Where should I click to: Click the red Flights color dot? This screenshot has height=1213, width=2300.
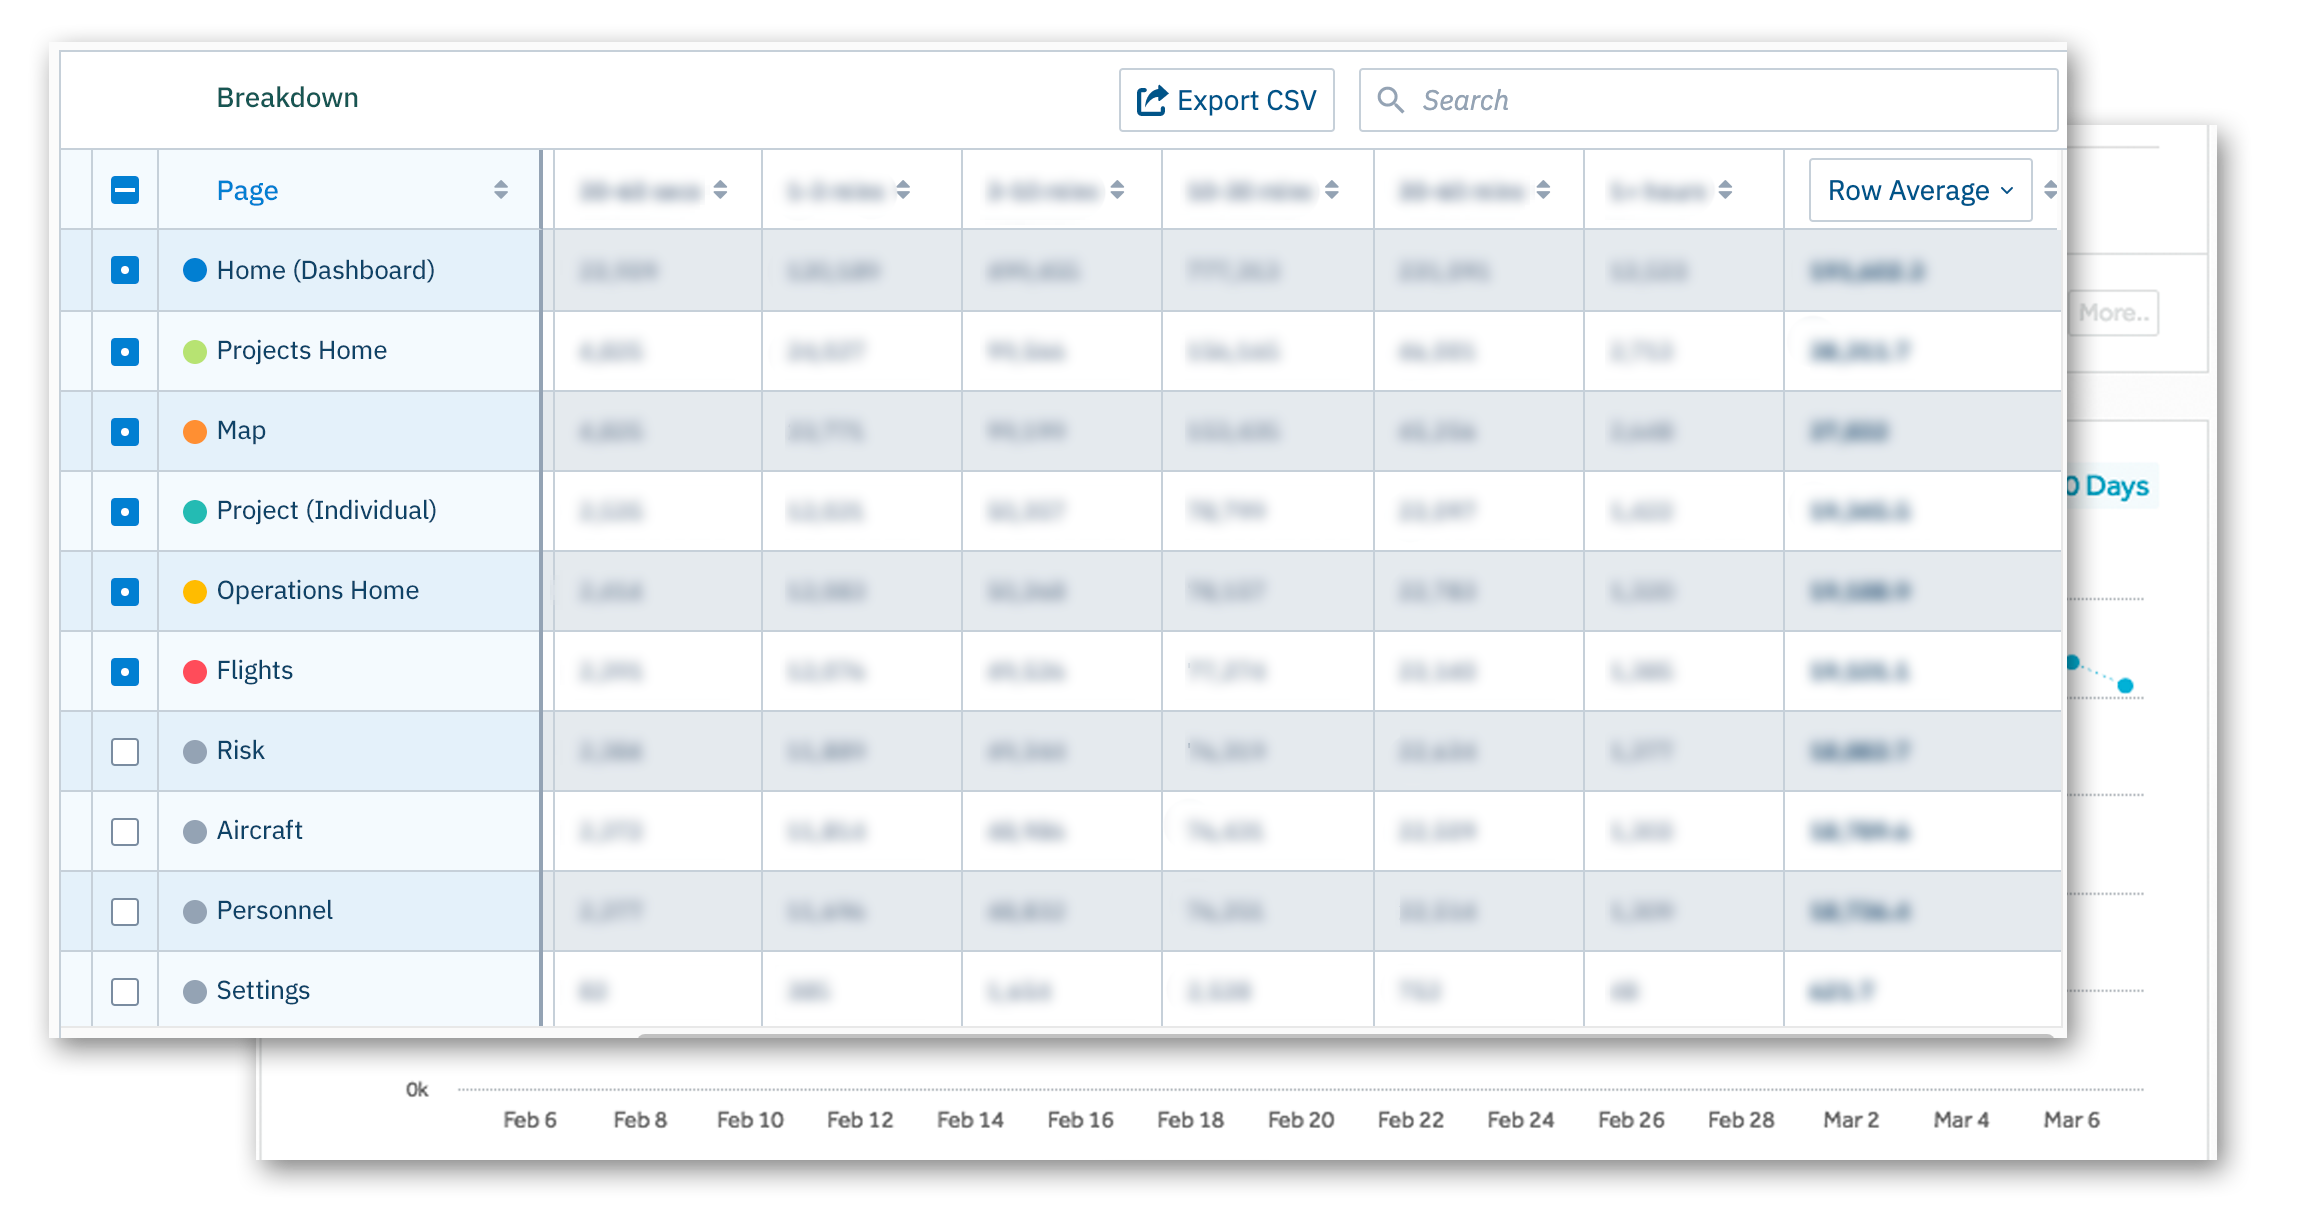tap(195, 671)
